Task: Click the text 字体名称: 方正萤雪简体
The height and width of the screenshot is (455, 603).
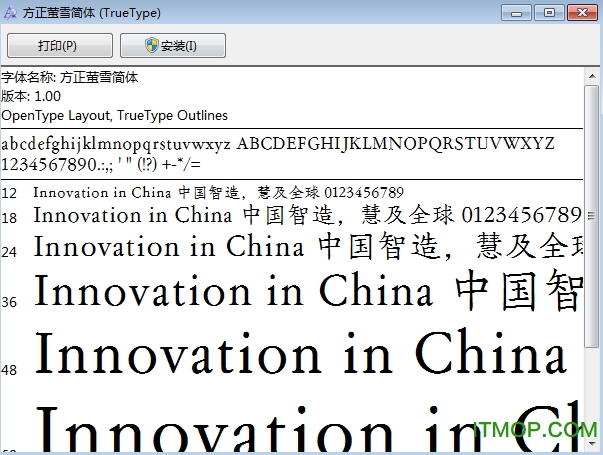Action: 70,77
